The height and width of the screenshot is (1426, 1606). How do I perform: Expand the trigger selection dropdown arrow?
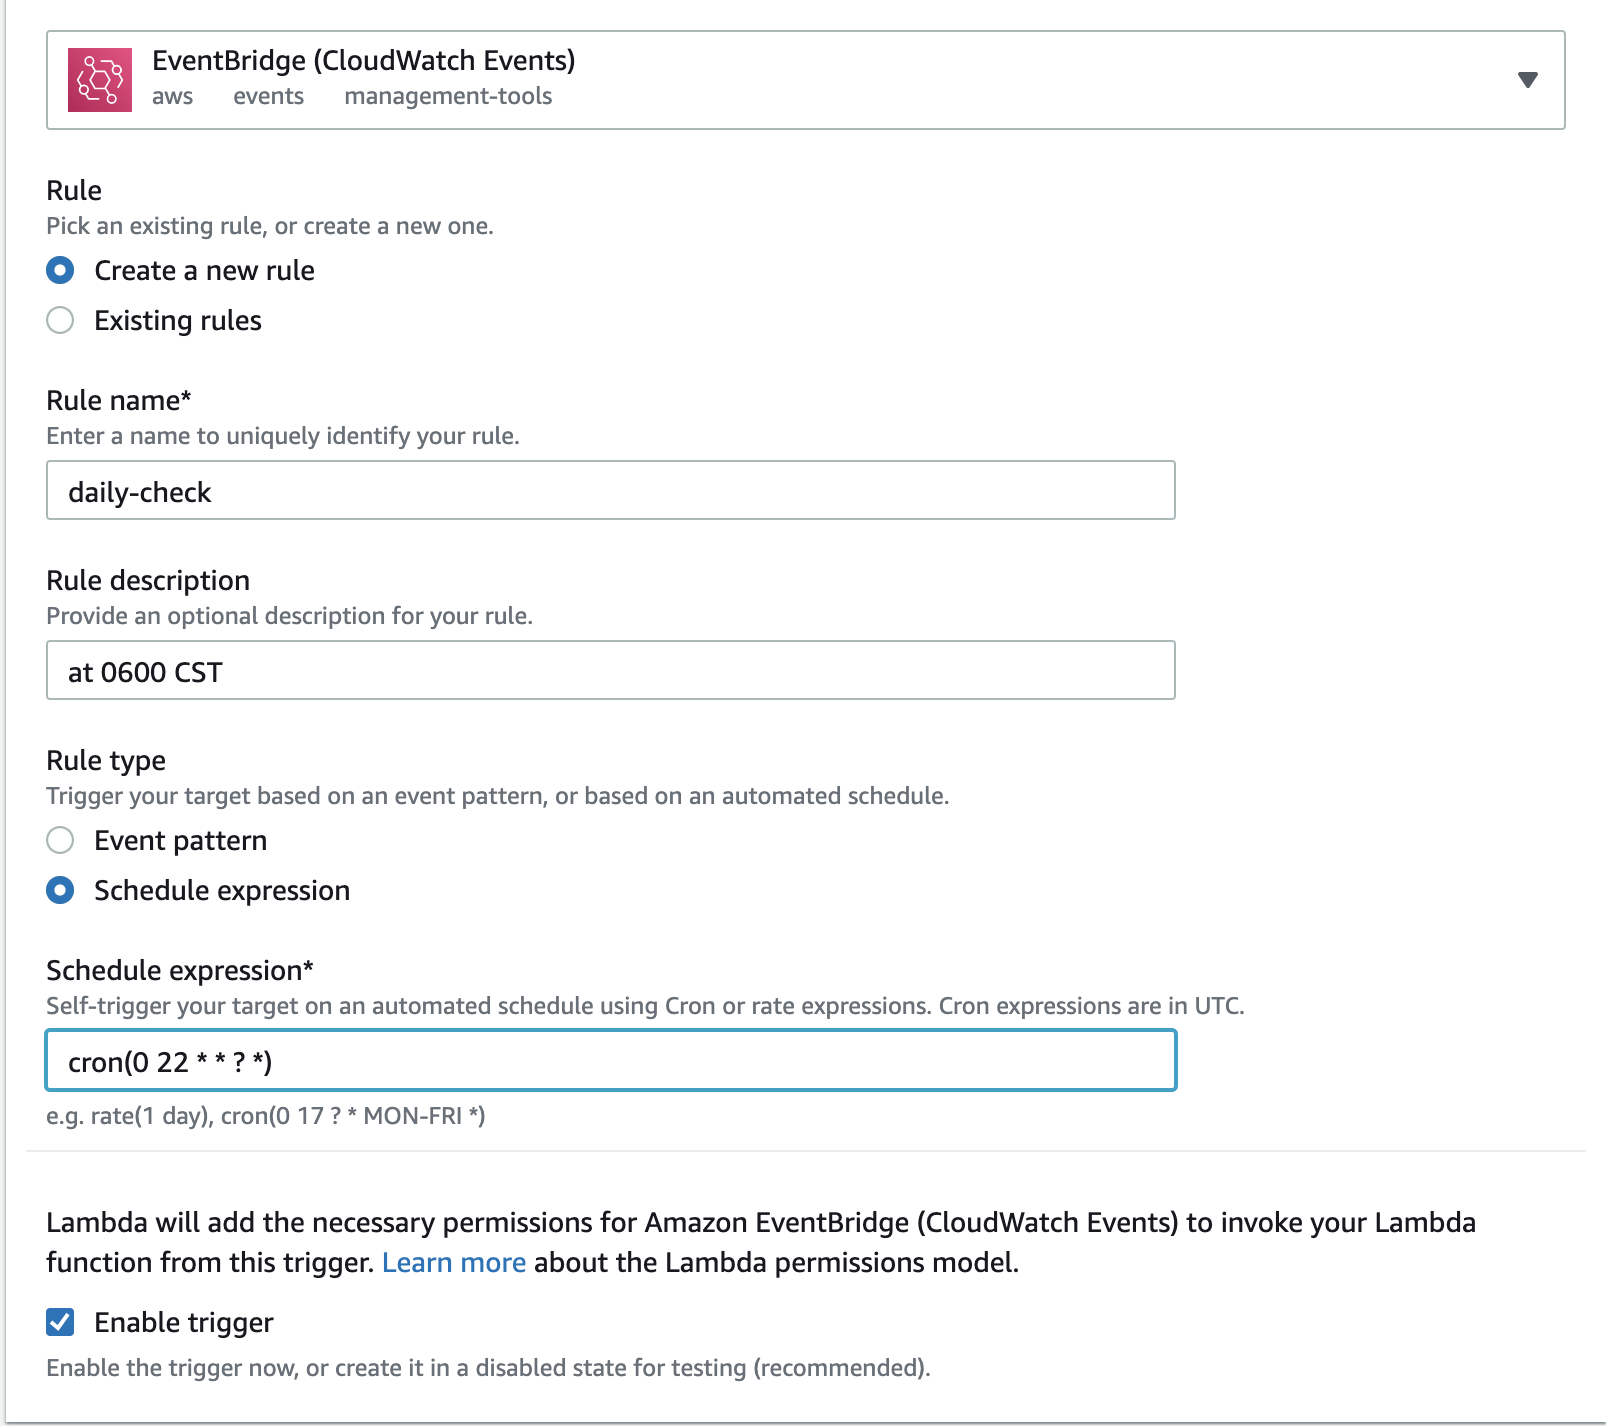pyautogui.click(x=1527, y=80)
